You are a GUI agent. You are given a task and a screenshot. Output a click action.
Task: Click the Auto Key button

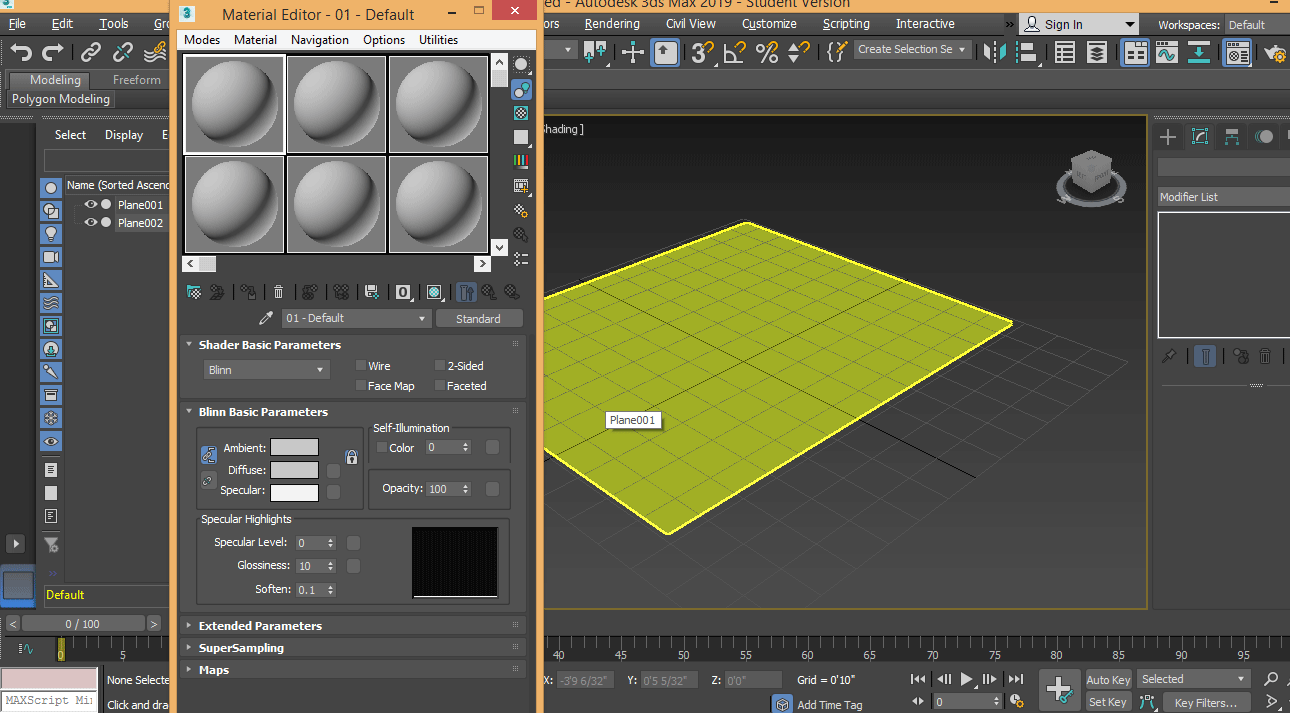pos(1107,680)
